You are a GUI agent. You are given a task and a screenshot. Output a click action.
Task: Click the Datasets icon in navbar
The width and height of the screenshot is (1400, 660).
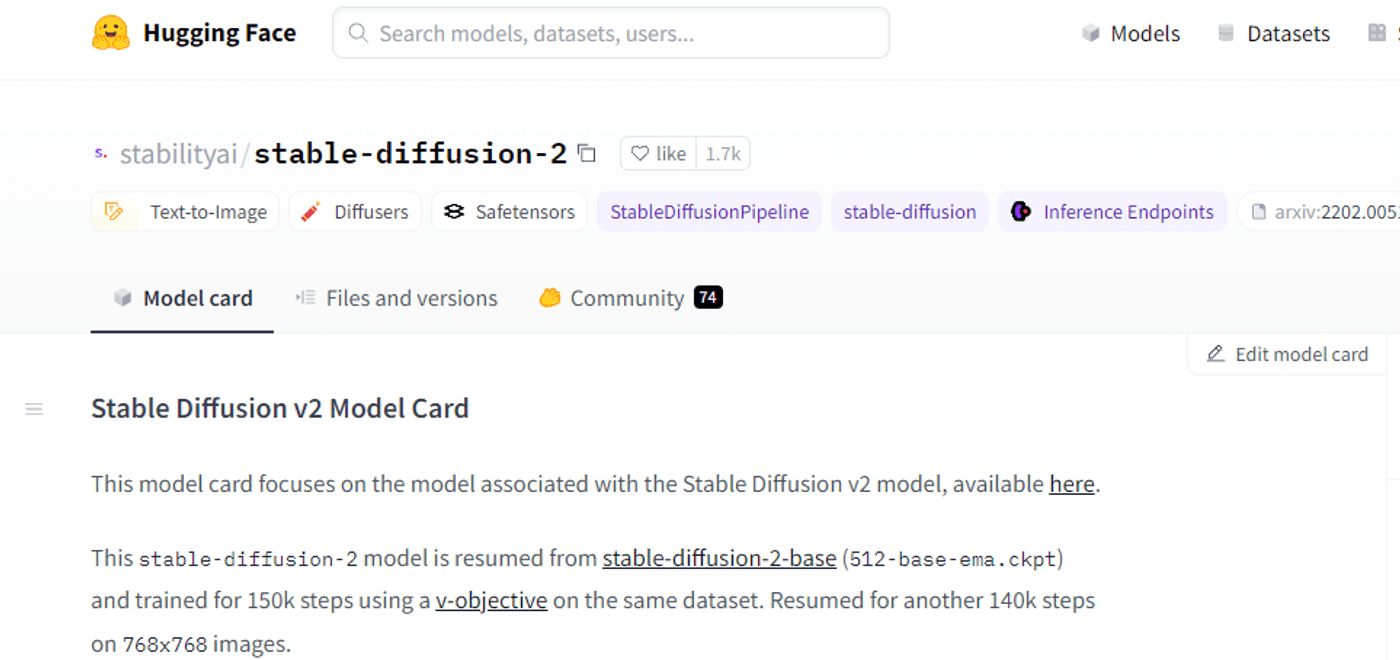1224,32
